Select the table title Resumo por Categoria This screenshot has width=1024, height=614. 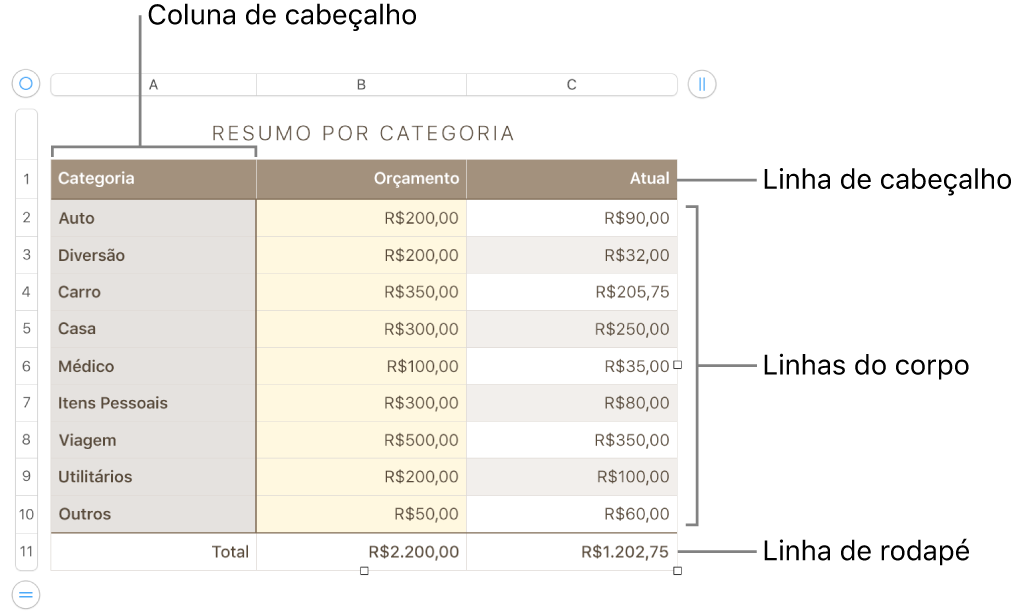361,131
